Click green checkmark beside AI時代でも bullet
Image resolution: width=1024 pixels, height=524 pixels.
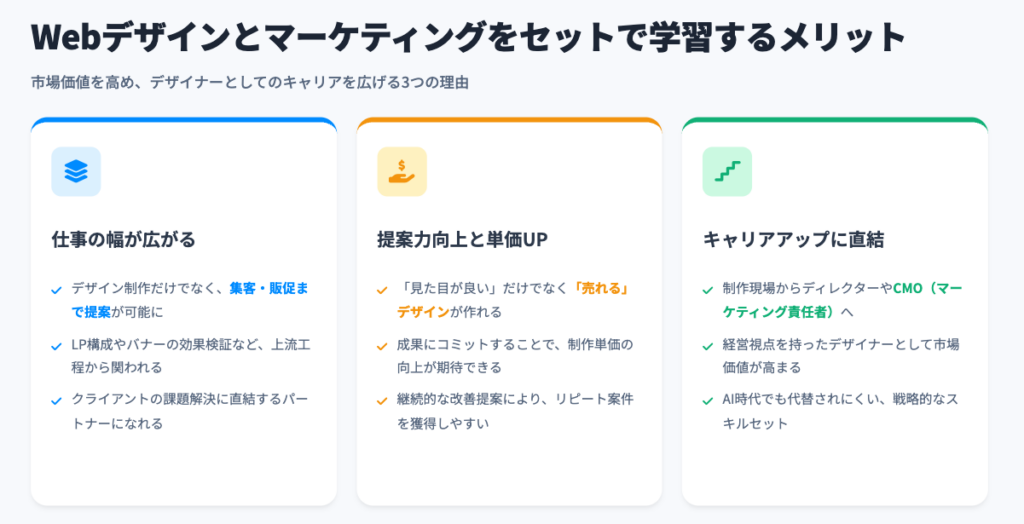click(708, 401)
